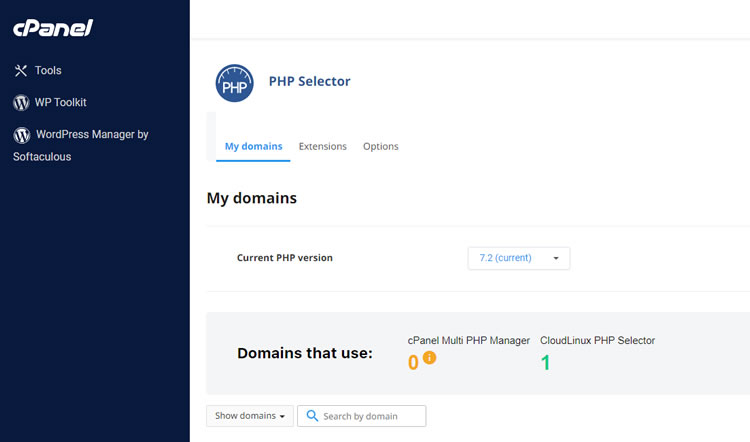750x442 pixels.
Task: Switch to the Options tab
Action: coord(381,146)
